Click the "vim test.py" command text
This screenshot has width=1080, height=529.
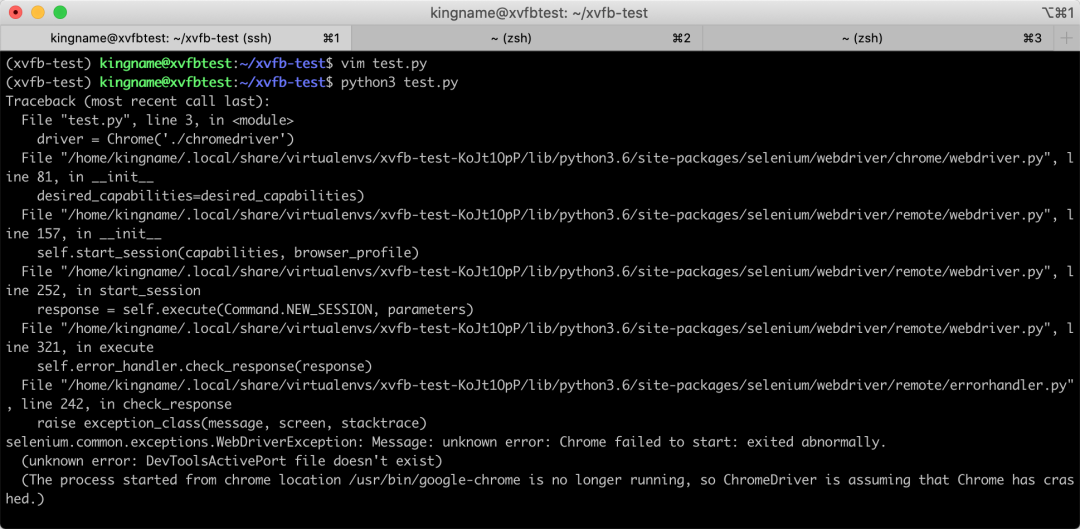384,63
